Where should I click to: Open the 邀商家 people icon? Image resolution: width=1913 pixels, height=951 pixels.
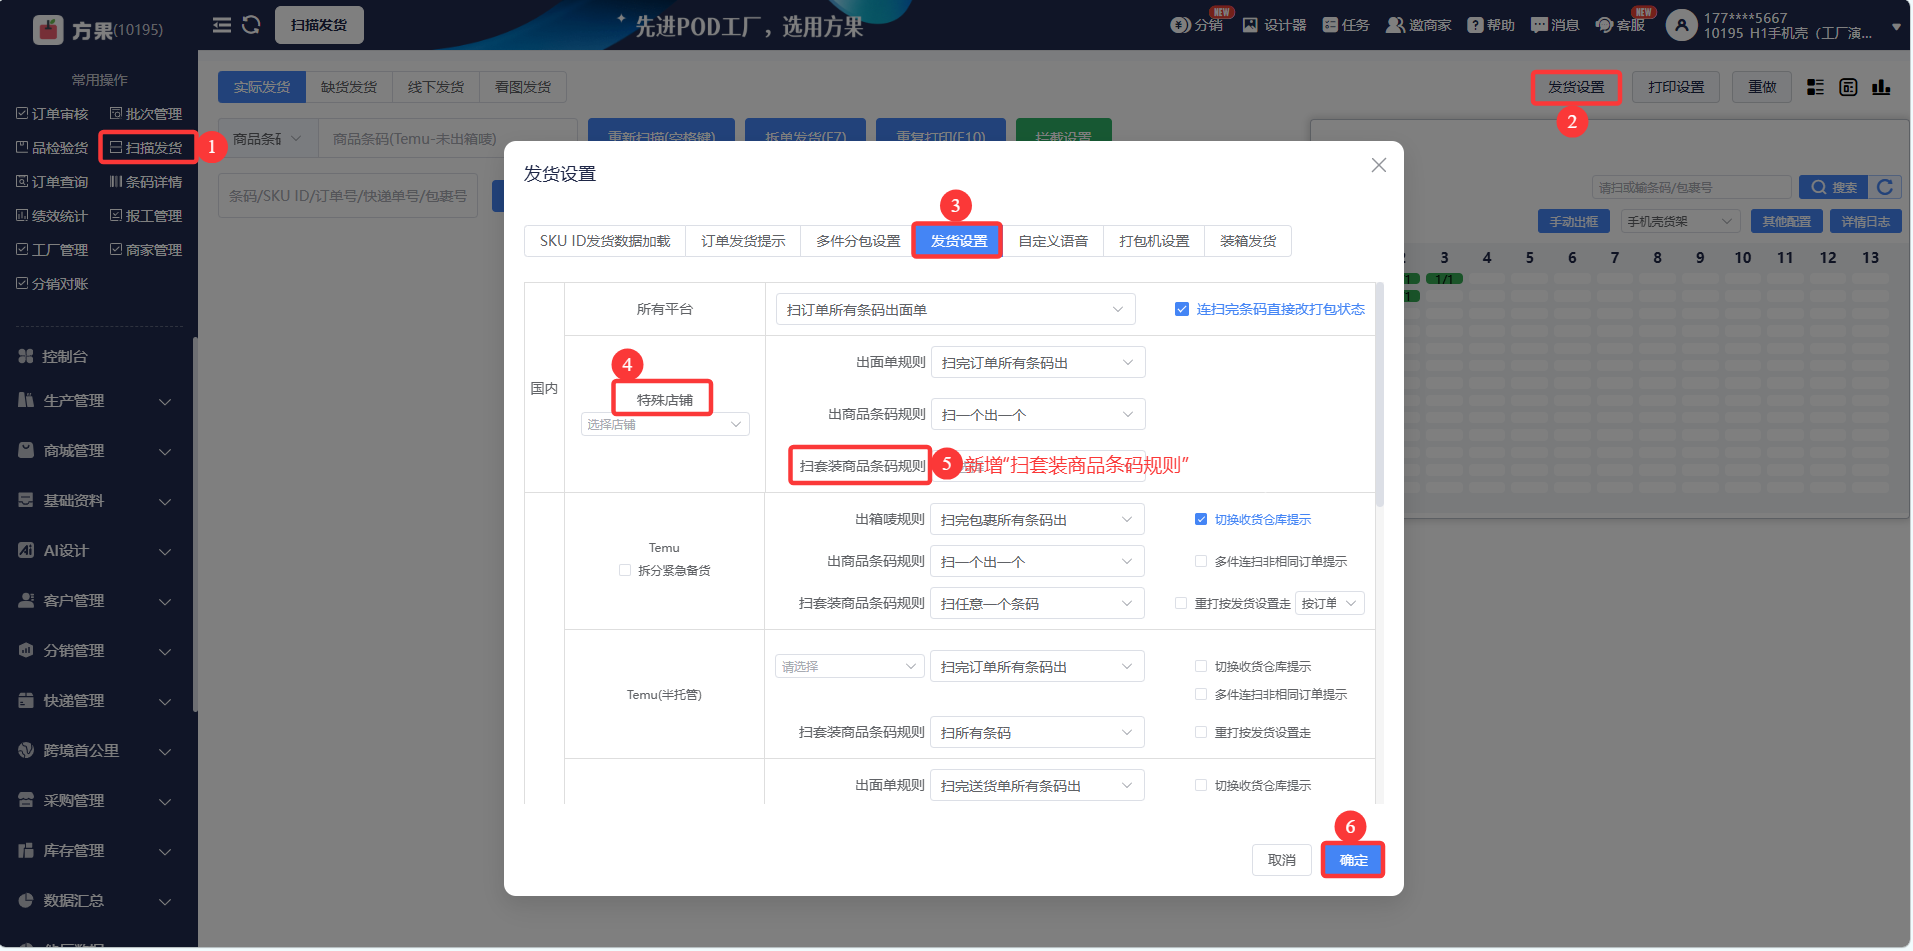click(1395, 25)
